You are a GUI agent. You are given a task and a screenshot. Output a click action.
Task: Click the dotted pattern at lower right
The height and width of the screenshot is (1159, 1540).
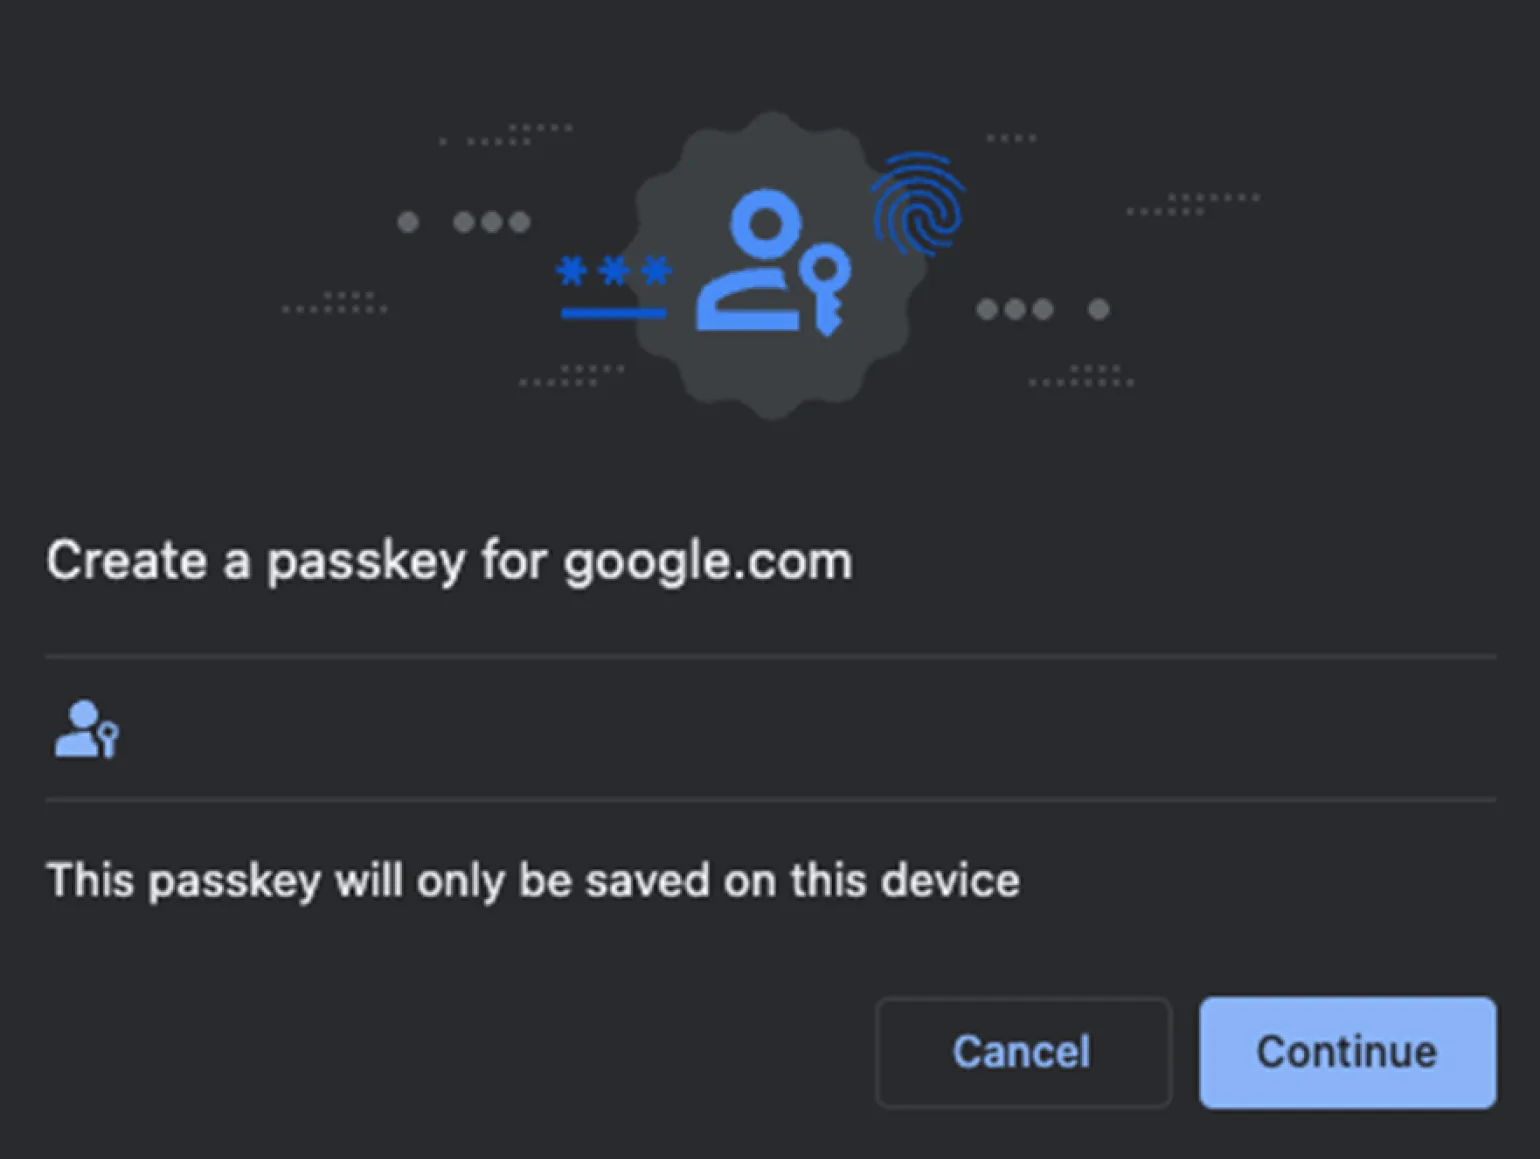click(x=1082, y=377)
